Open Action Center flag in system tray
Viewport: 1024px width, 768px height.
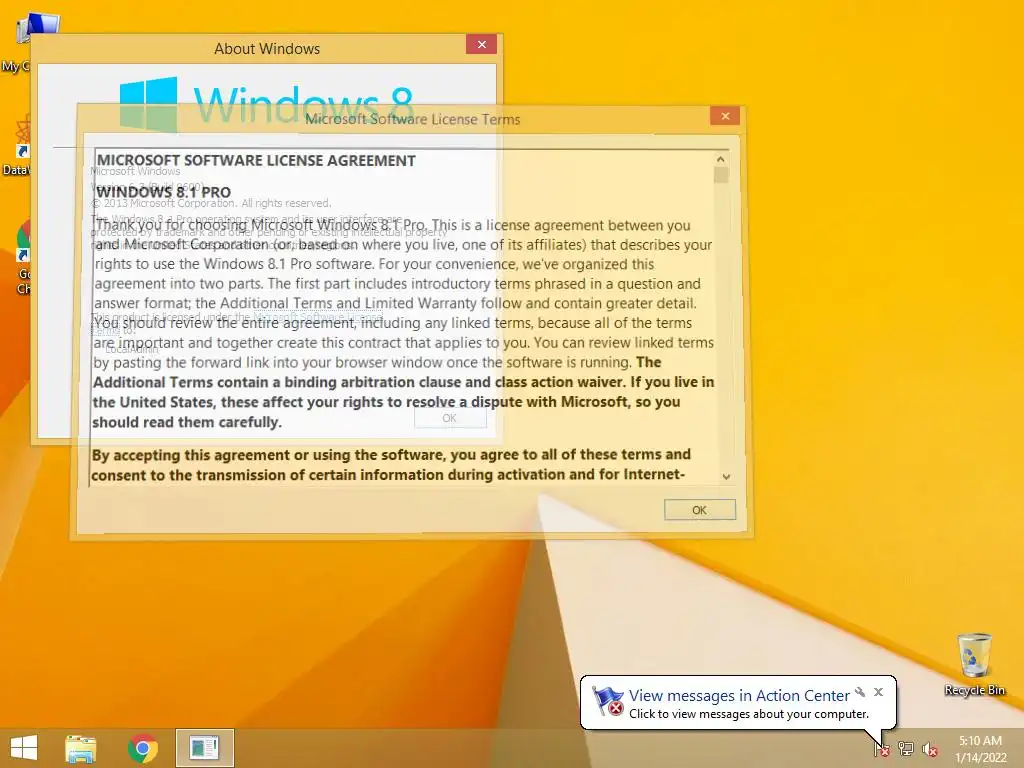pyautogui.click(x=881, y=749)
